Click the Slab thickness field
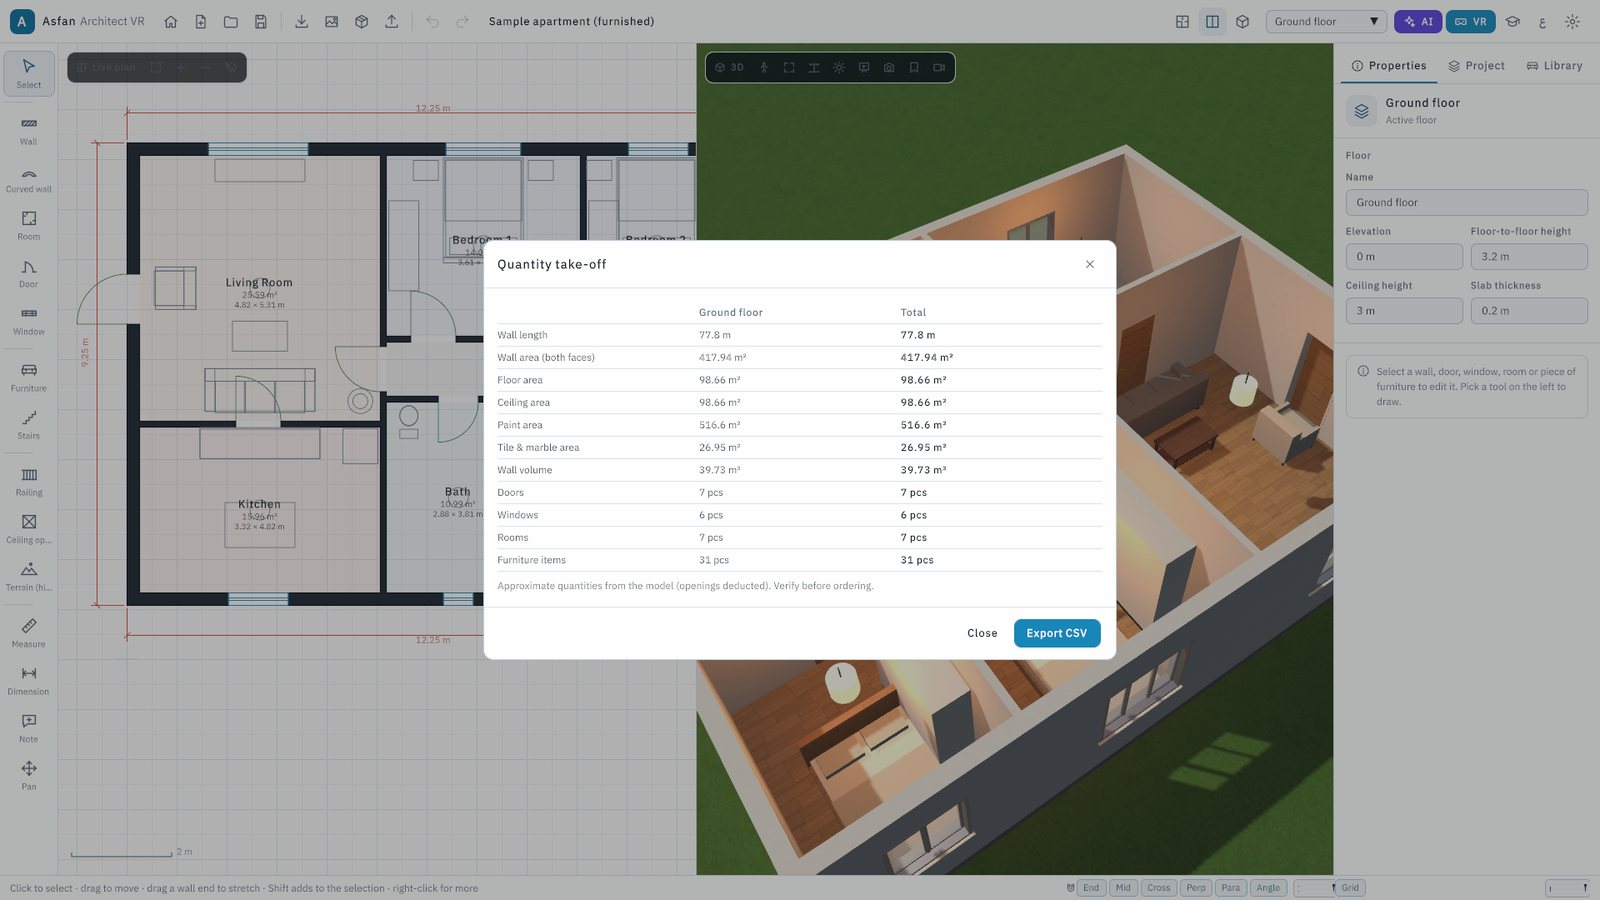Image resolution: width=1600 pixels, height=900 pixels. coord(1529,311)
